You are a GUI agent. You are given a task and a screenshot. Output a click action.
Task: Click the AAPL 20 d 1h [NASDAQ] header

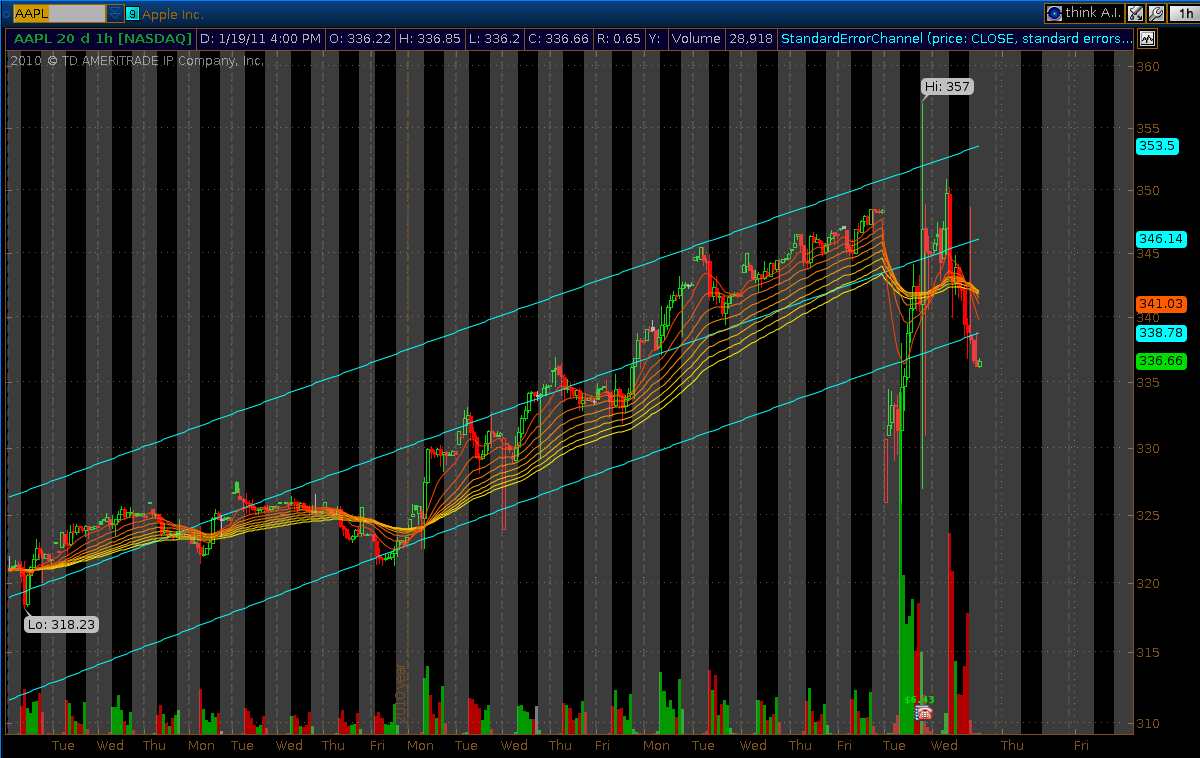coord(101,39)
